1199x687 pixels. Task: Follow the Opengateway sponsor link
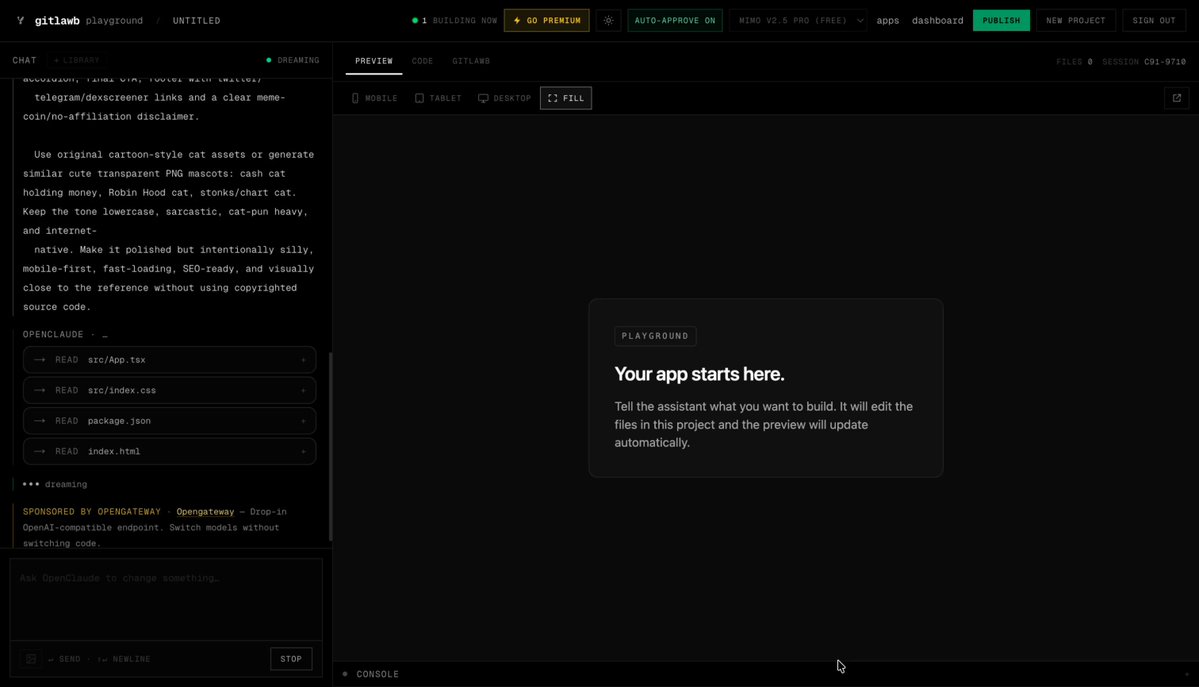205,512
